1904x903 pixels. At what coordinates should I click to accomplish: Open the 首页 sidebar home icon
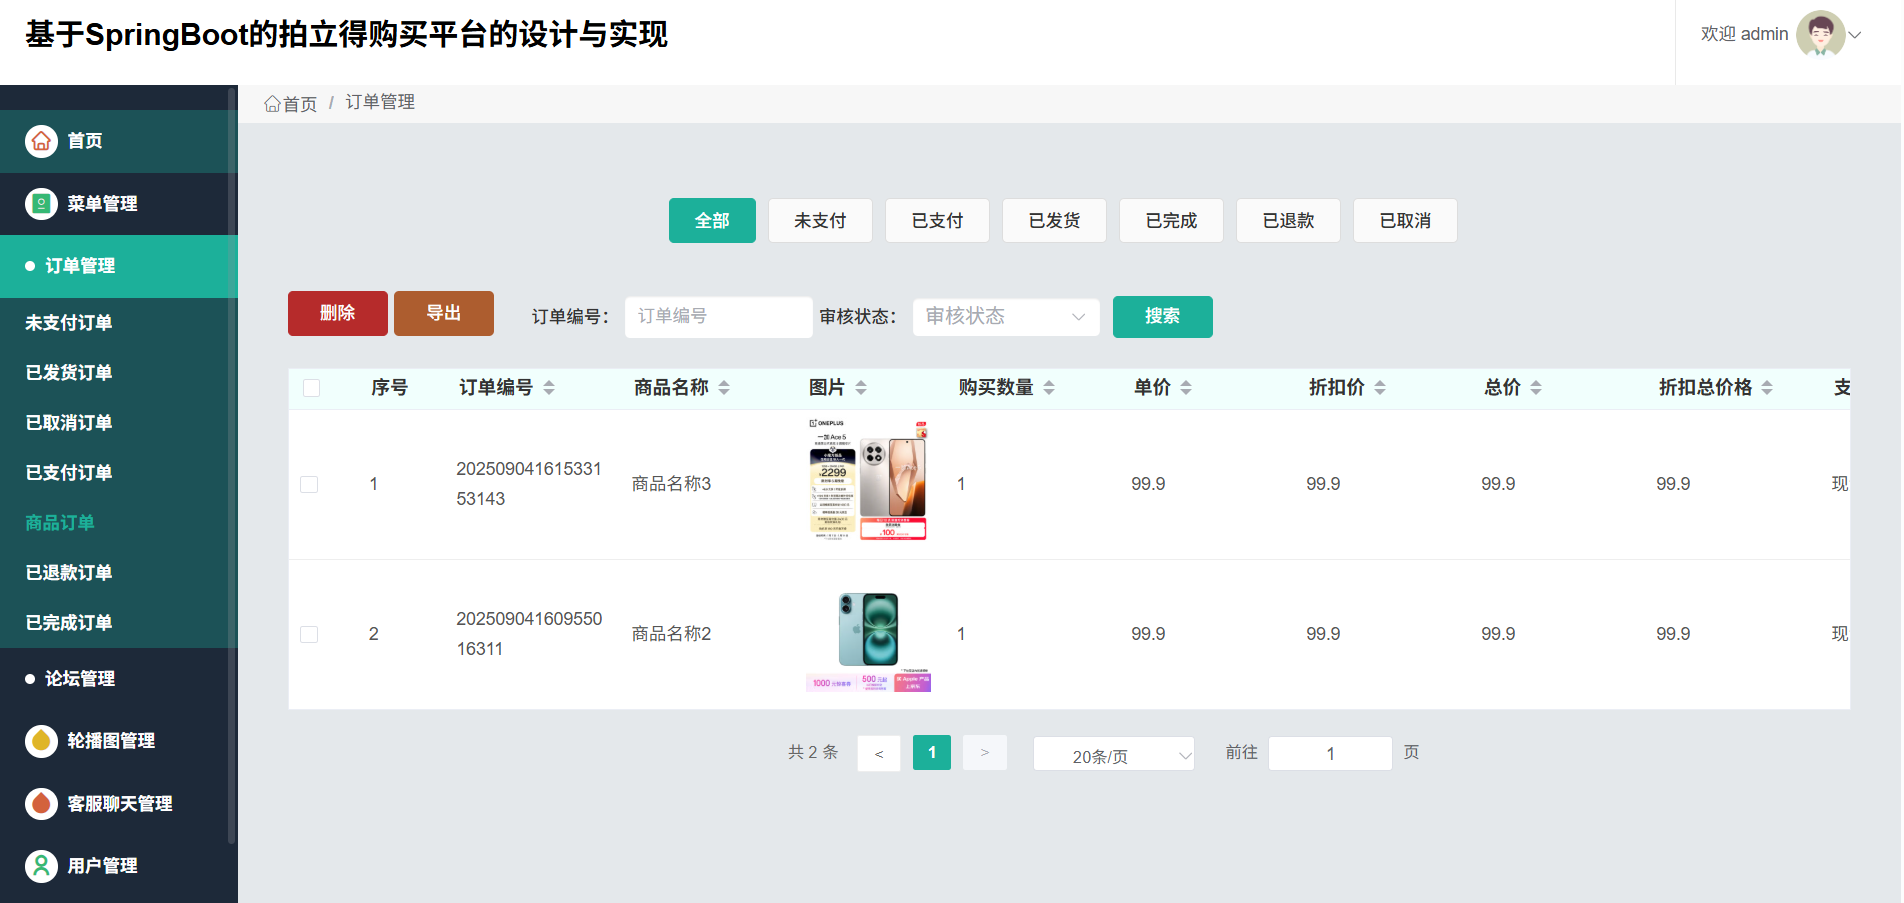(41, 141)
